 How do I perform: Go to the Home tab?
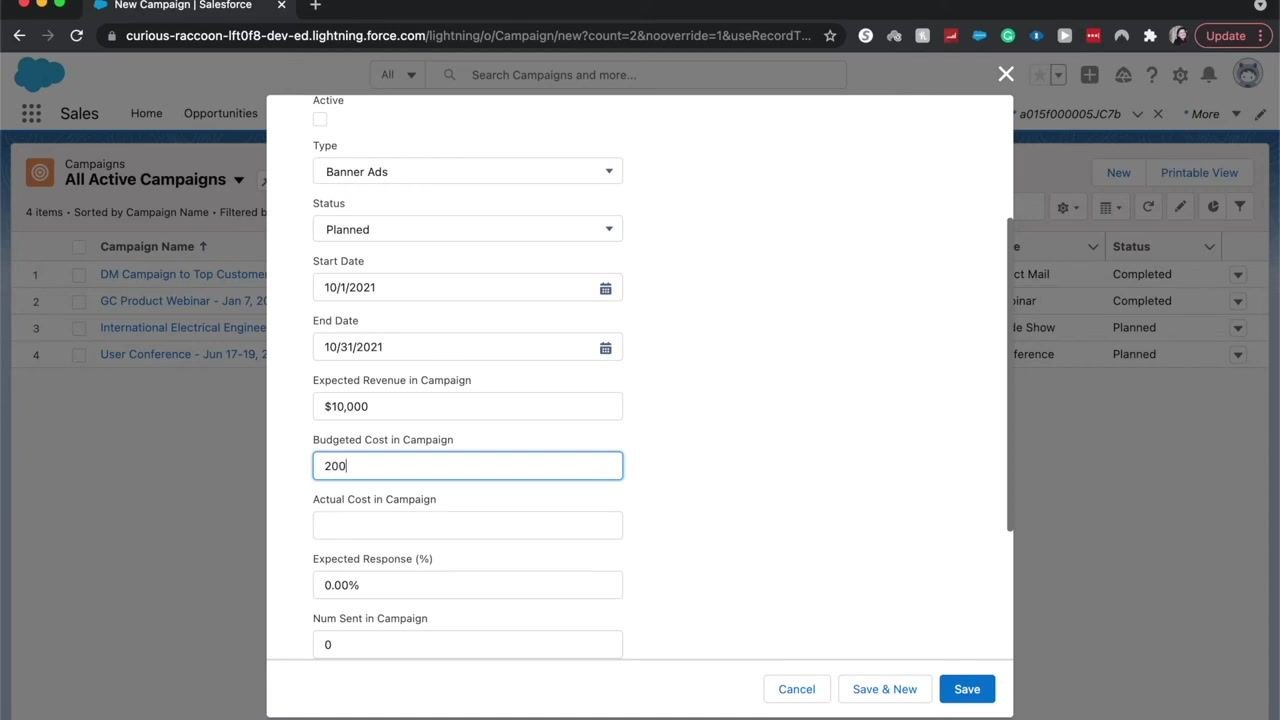[x=146, y=113]
